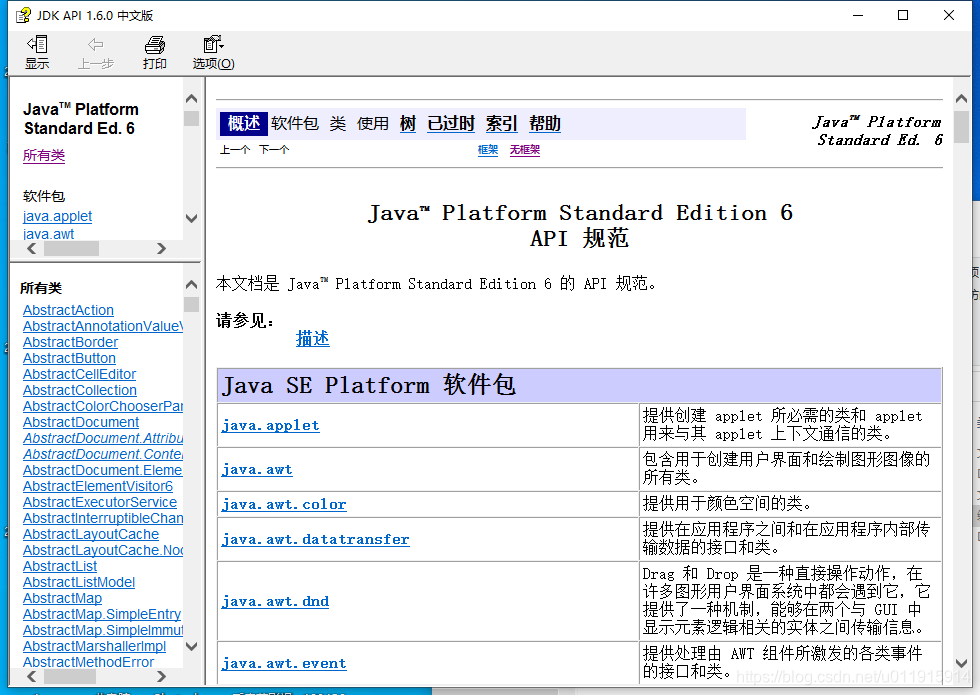980x695 pixels.
Task: Open the 框架 frames link
Action: [487, 149]
